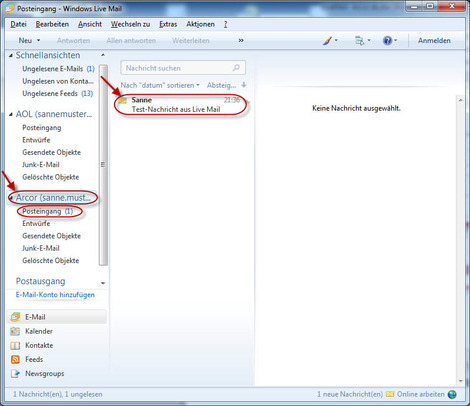
Task: Open the AOL Entwürfe folder
Action: click(x=36, y=140)
